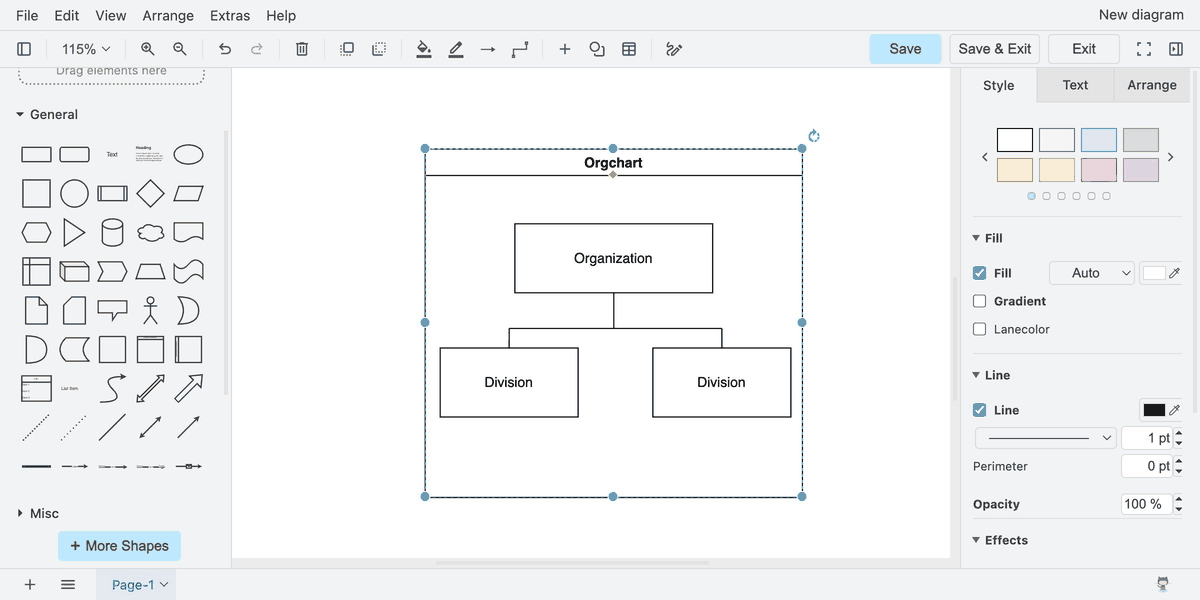Collapse the Effects section
The height and width of the screenshot is (600, 1200).
pyautogui.click(x=1000, y=540)
